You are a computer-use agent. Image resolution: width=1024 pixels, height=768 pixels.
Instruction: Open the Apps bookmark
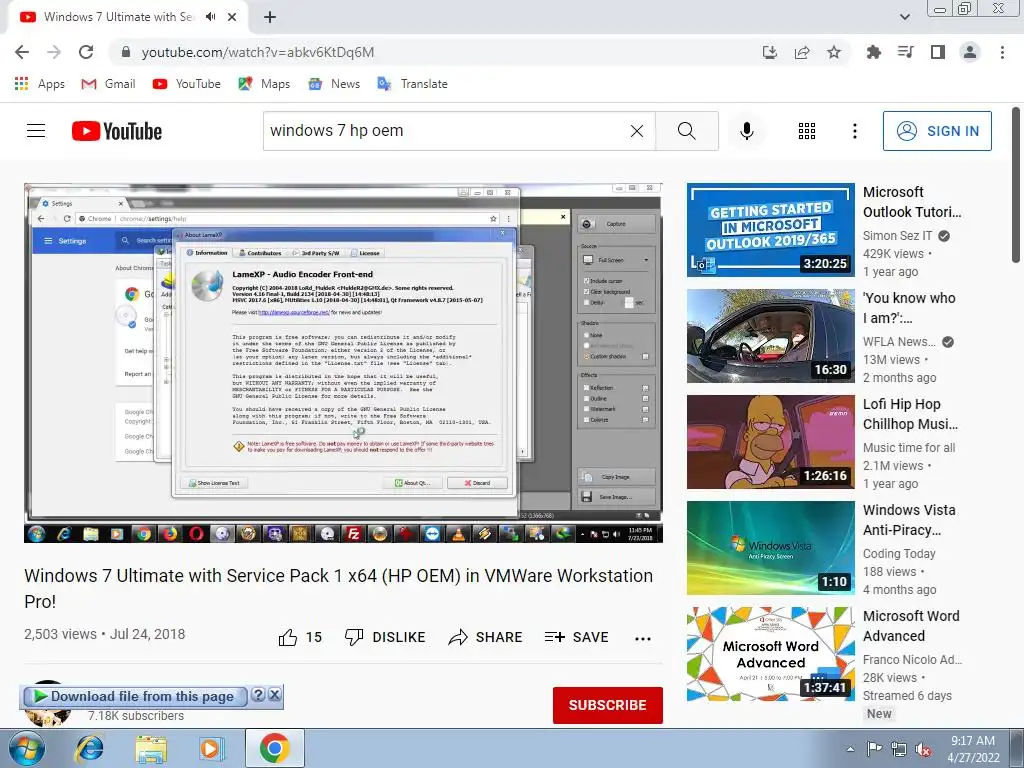pyautogui.click(x=40, y=84)
